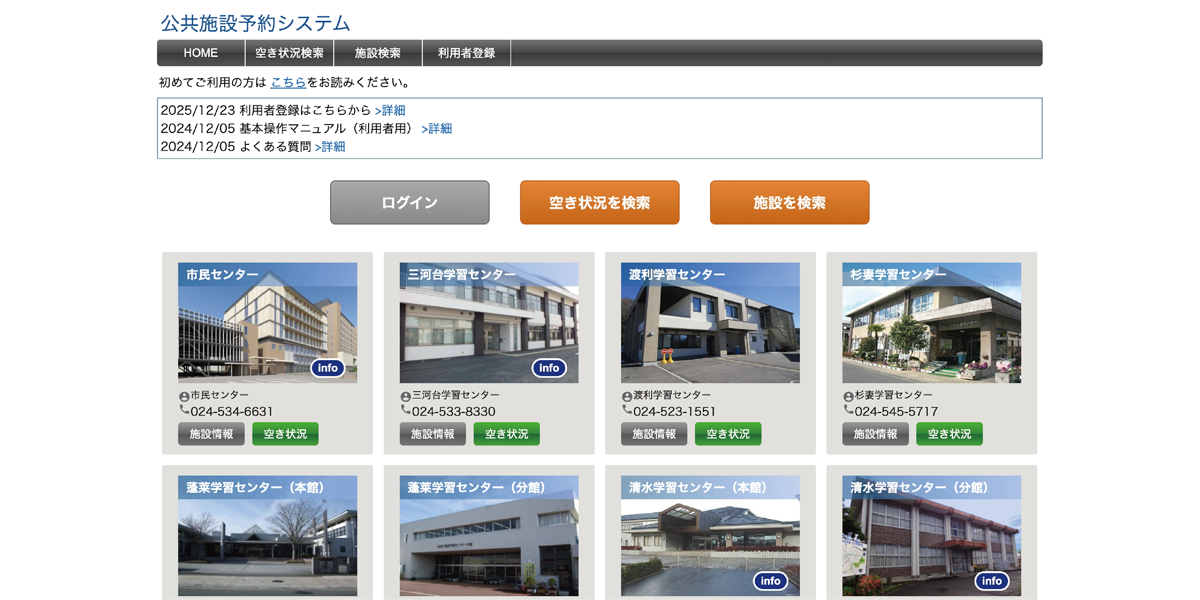This screenshot has height=600, width=1200.
Task: Click 空き状況 button for 市民センター
Action: [285, 434]
